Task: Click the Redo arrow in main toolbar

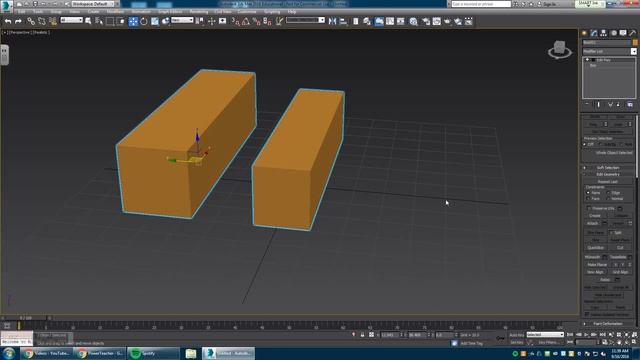Action: (x=18, y=21)
